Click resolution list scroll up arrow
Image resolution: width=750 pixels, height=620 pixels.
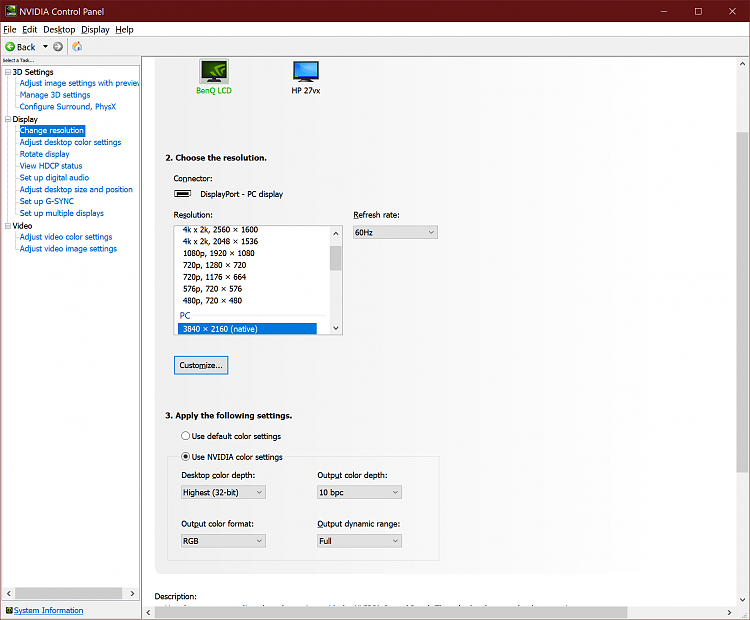pyautogui.click(x=336, y=233)
